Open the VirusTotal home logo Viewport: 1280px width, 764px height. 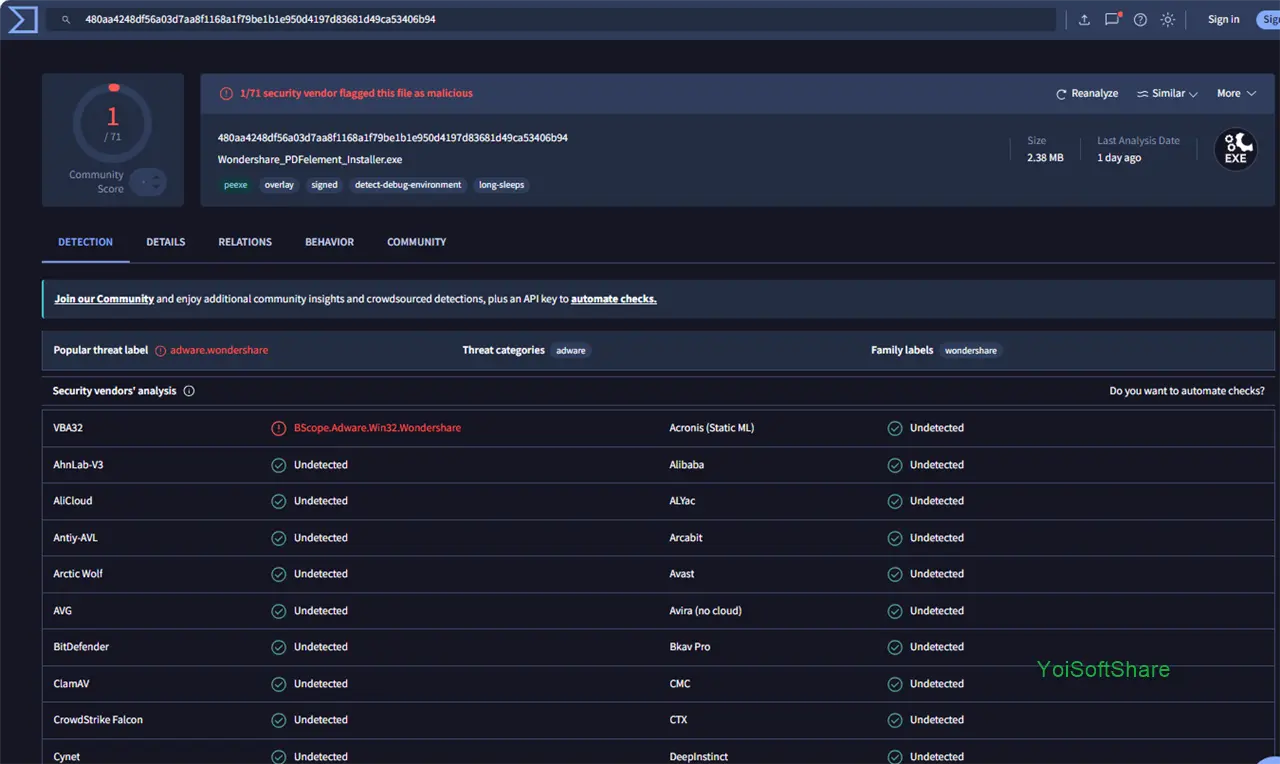(22, 19)
